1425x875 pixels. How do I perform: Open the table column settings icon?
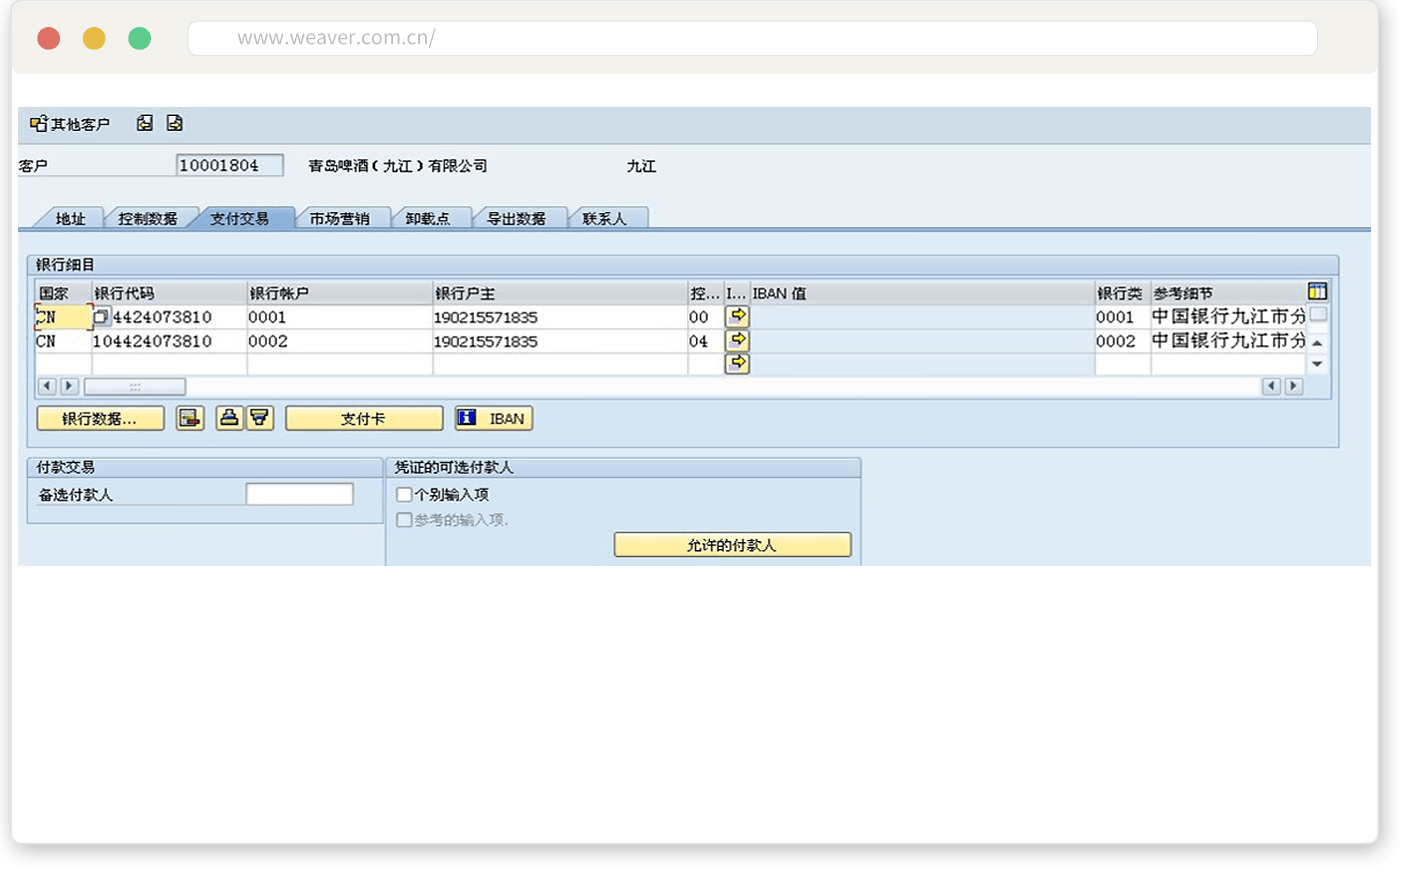[x=1317, y=291]
